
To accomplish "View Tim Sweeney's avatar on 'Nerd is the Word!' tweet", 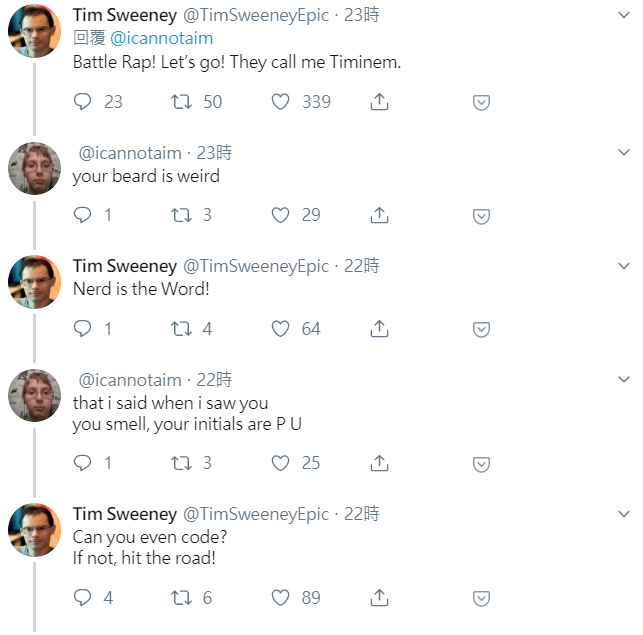I will 34,282.
